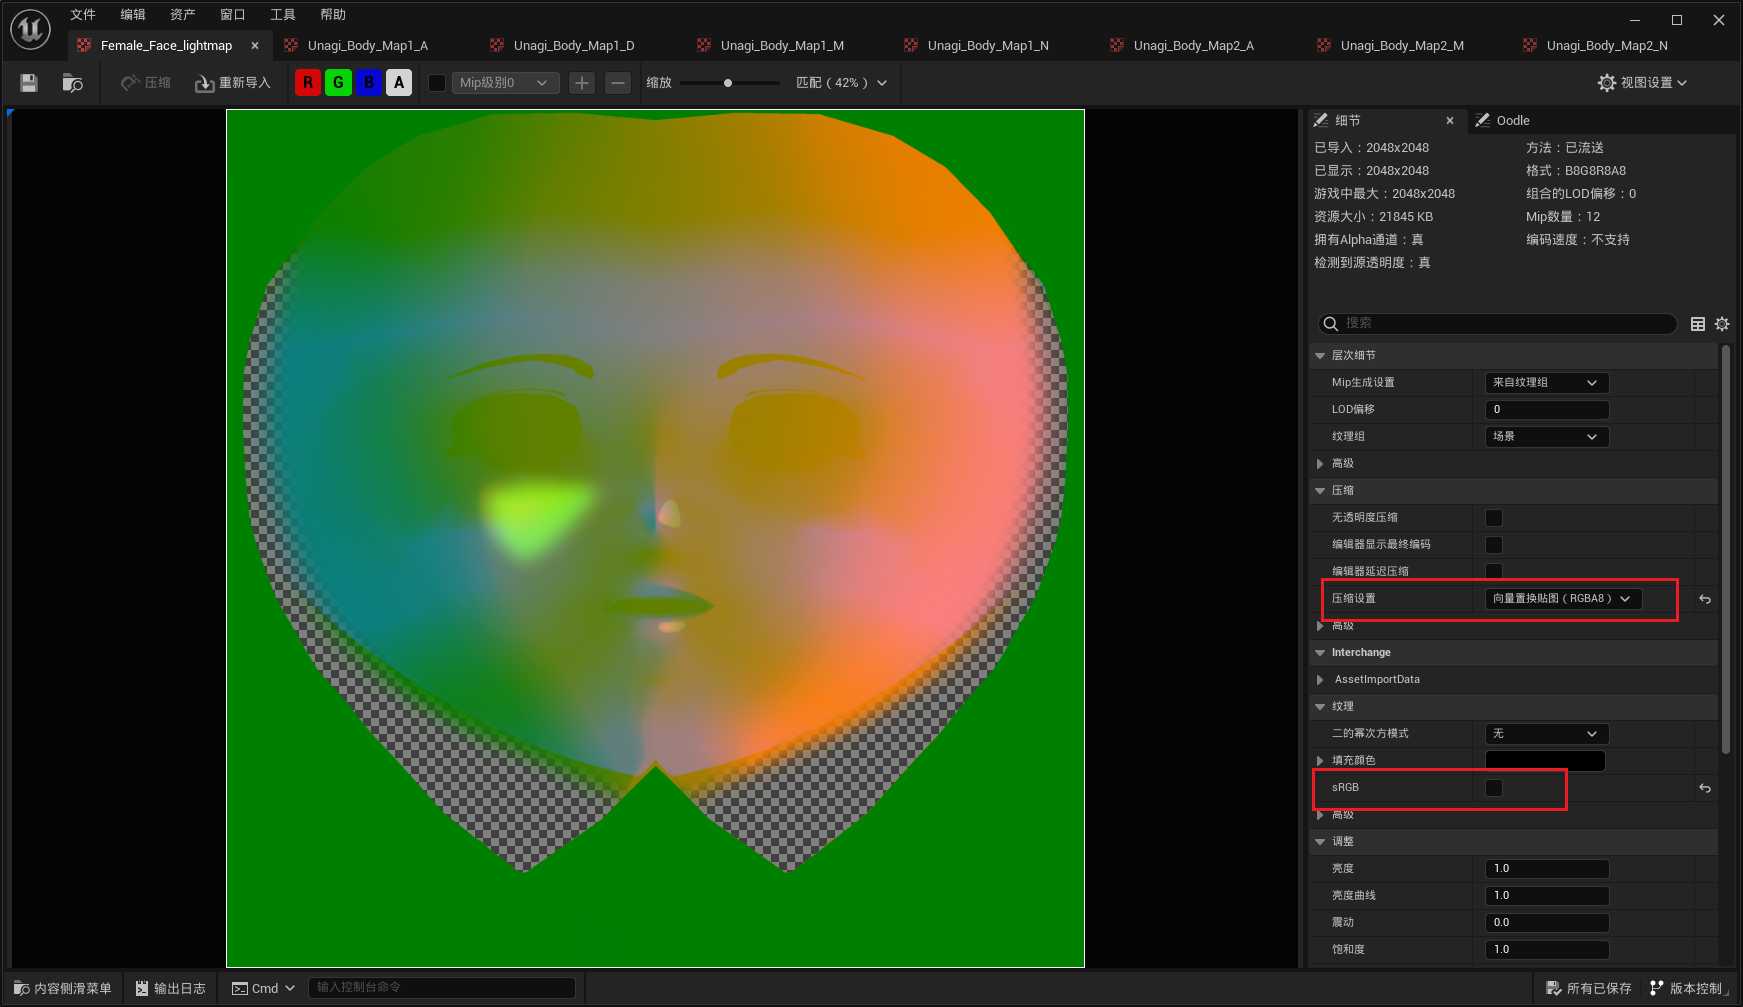Viewport: 1743px width, 1007px height.
Task: Click the browse to asset in content browser icon
Action: [72, 83]
